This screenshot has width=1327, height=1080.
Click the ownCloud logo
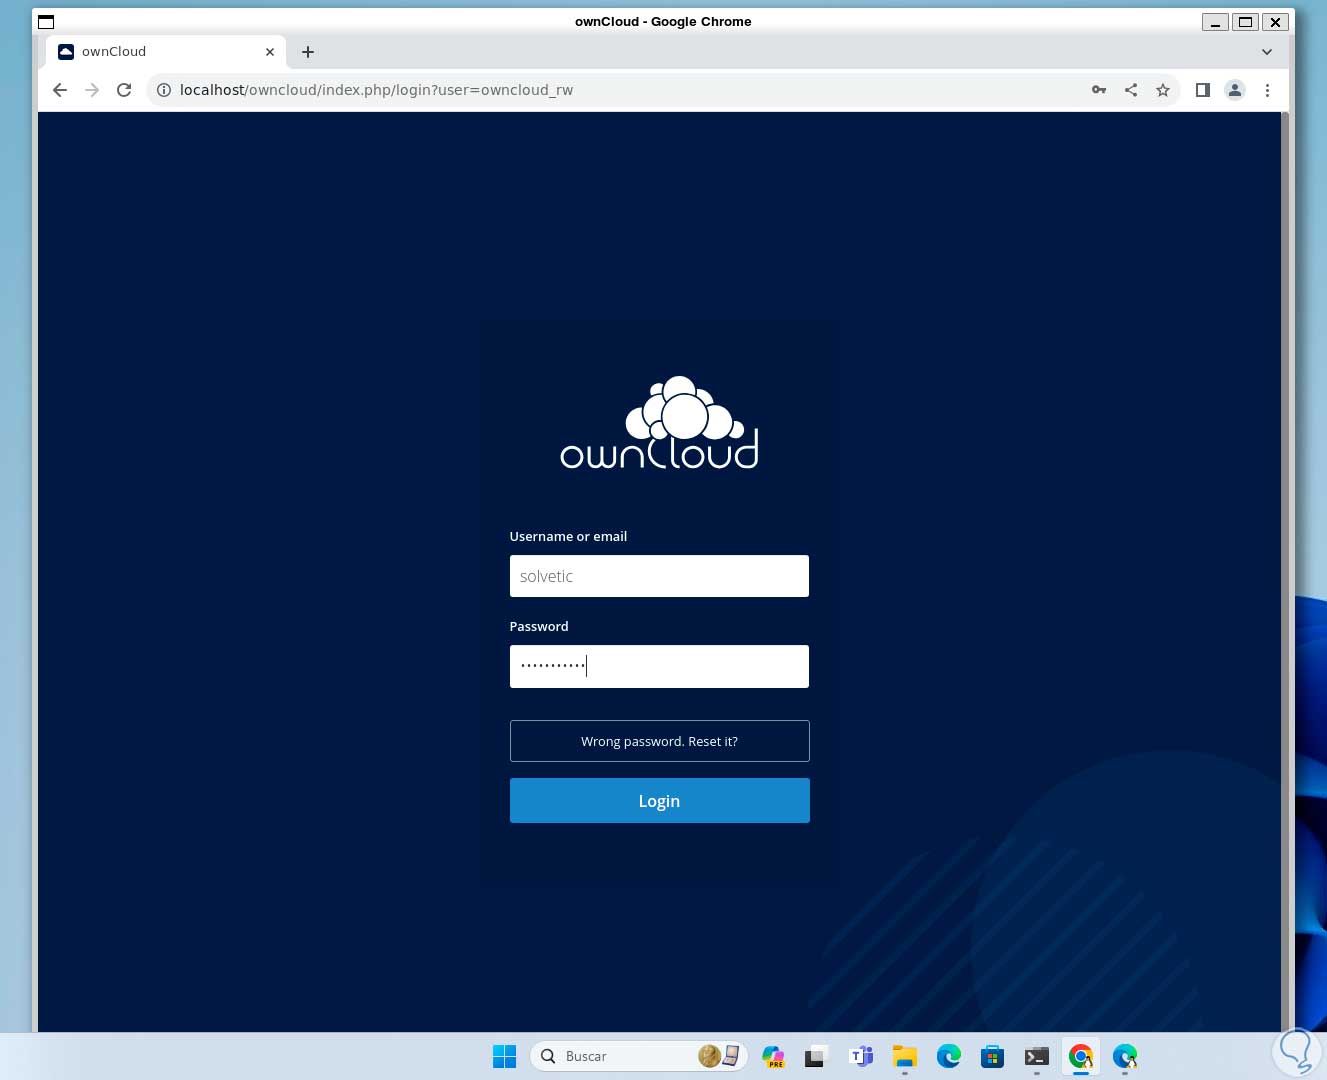tap(659, 423)
